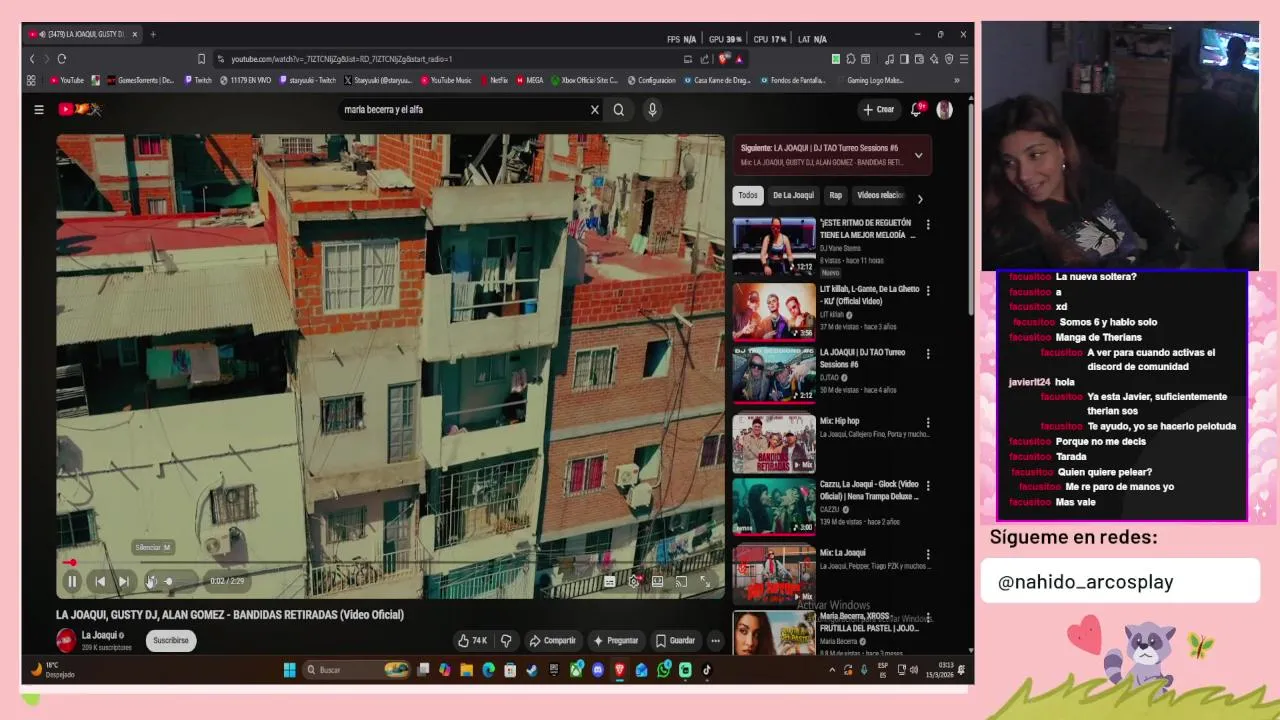
Task: Open options for DJ TAO Turreo Sessions #6
Action: pos(928,354)
